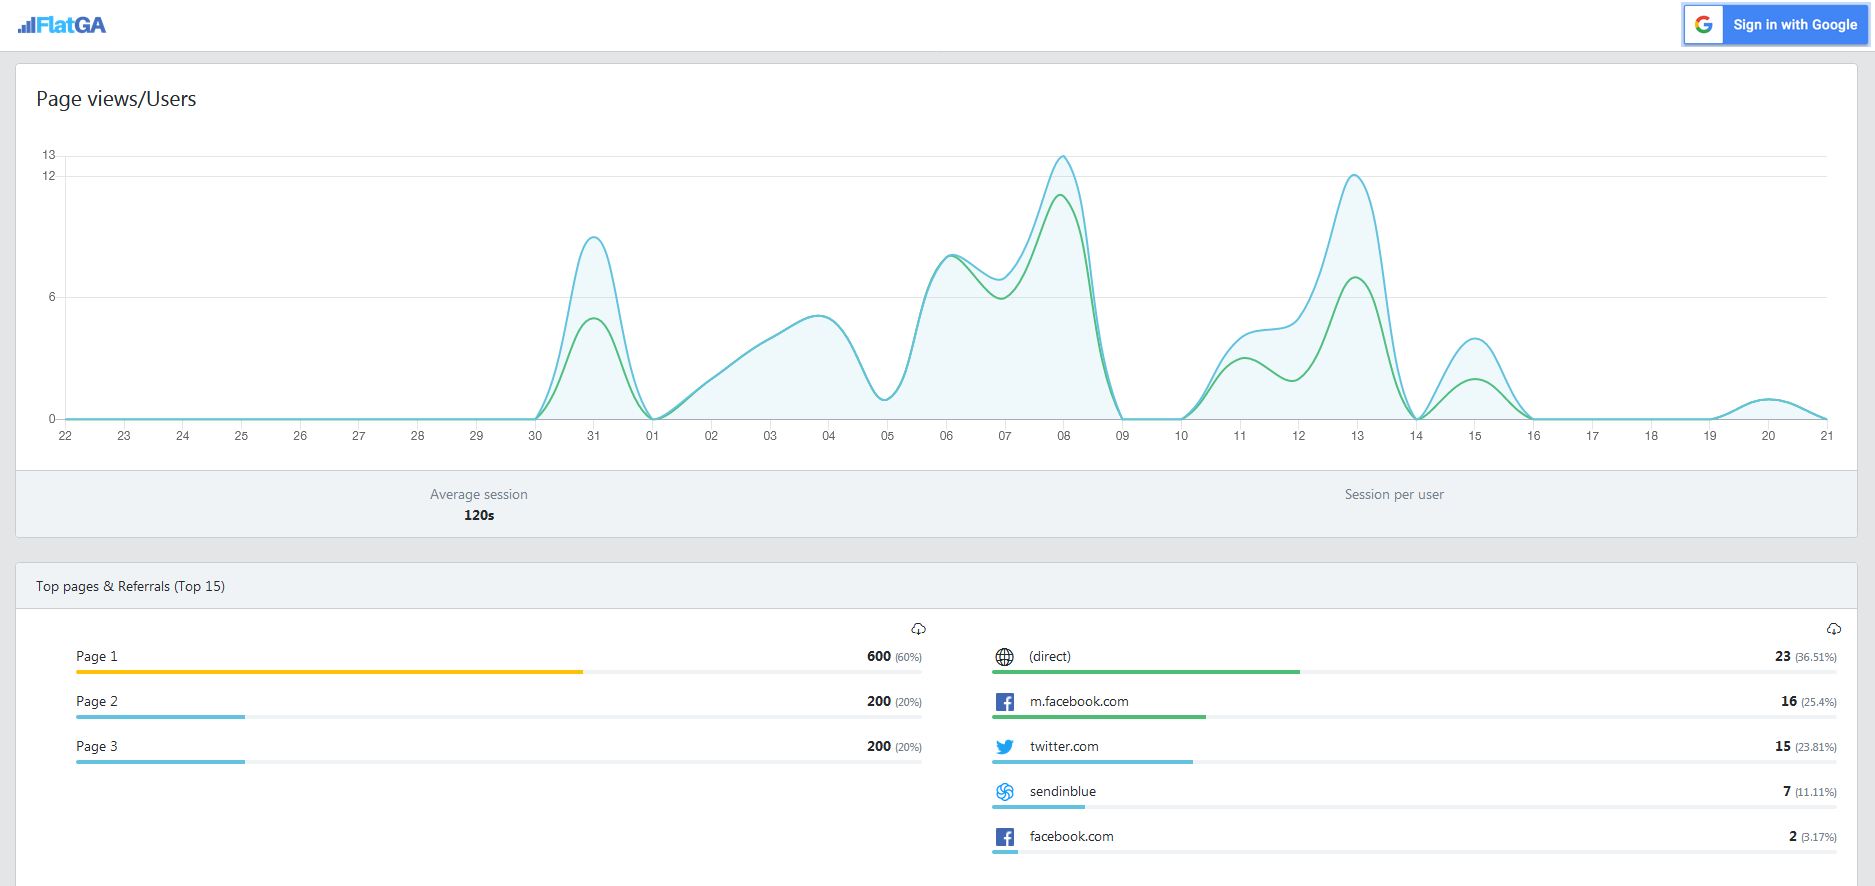Click Top pages & Referrals header

pos(130,586)
